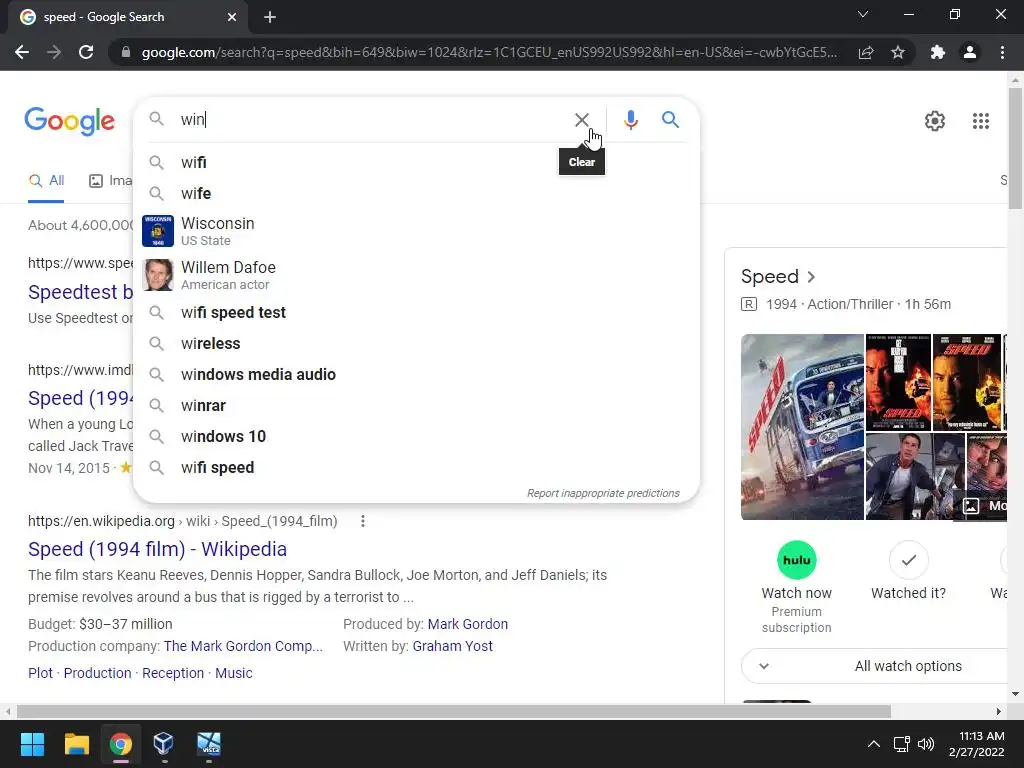Select the "wifi" suggestion
This screenshot has width=1024, height=768.
pos(416,163)
